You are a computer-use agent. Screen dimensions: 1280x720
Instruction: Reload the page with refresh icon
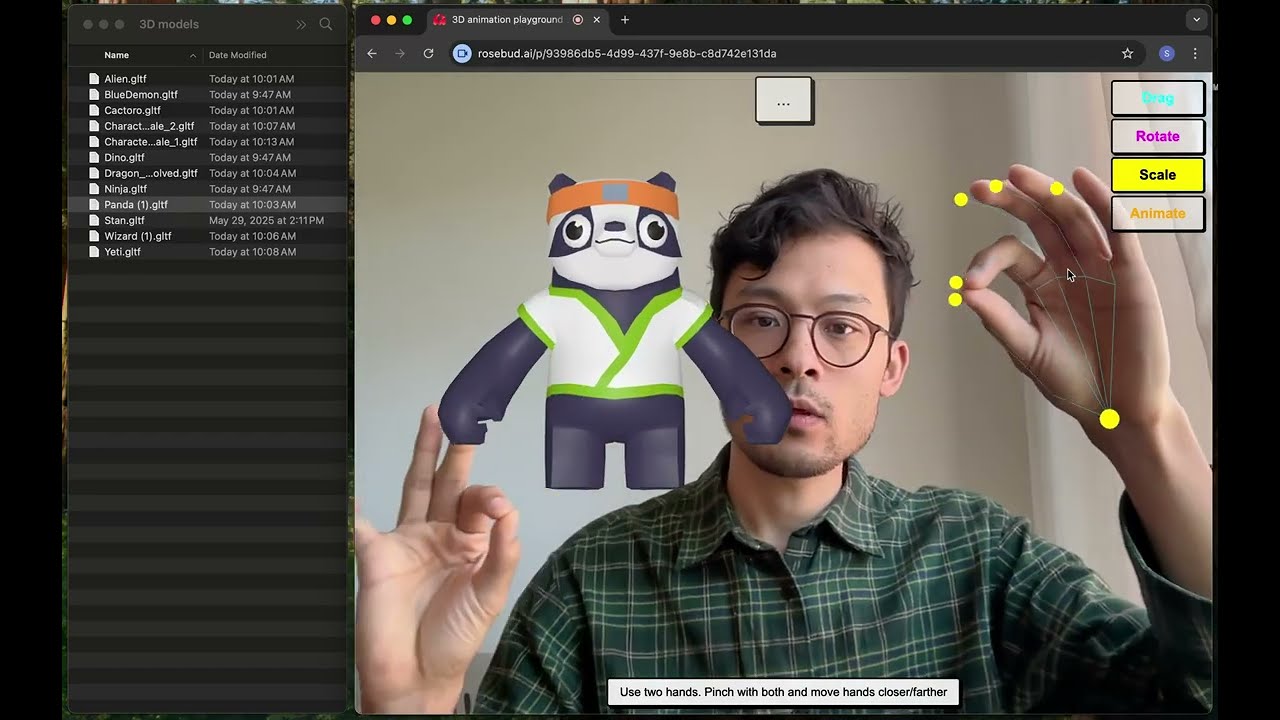coord(428,54)
